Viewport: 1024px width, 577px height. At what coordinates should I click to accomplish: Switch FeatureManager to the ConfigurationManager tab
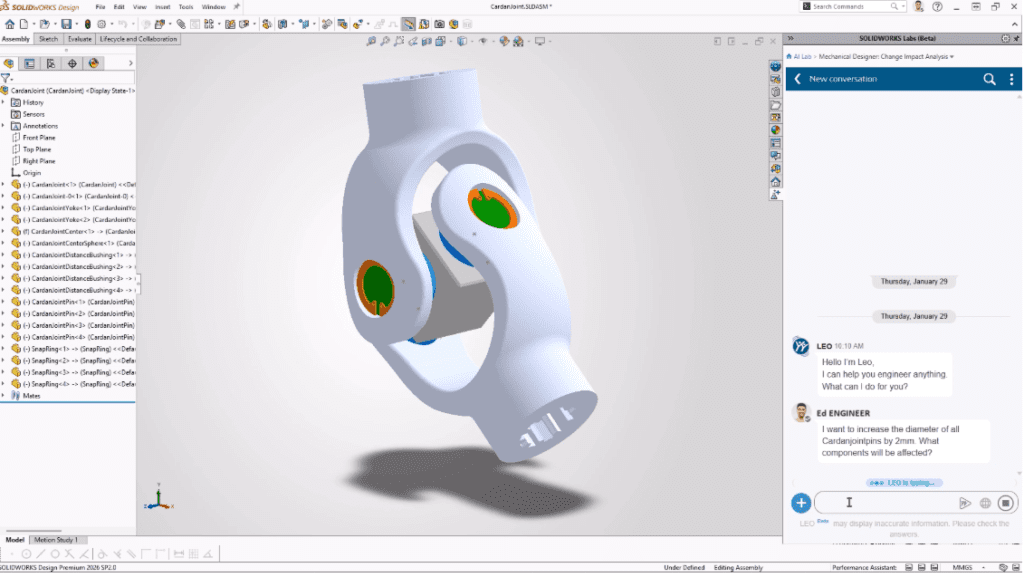pos(51,62)
